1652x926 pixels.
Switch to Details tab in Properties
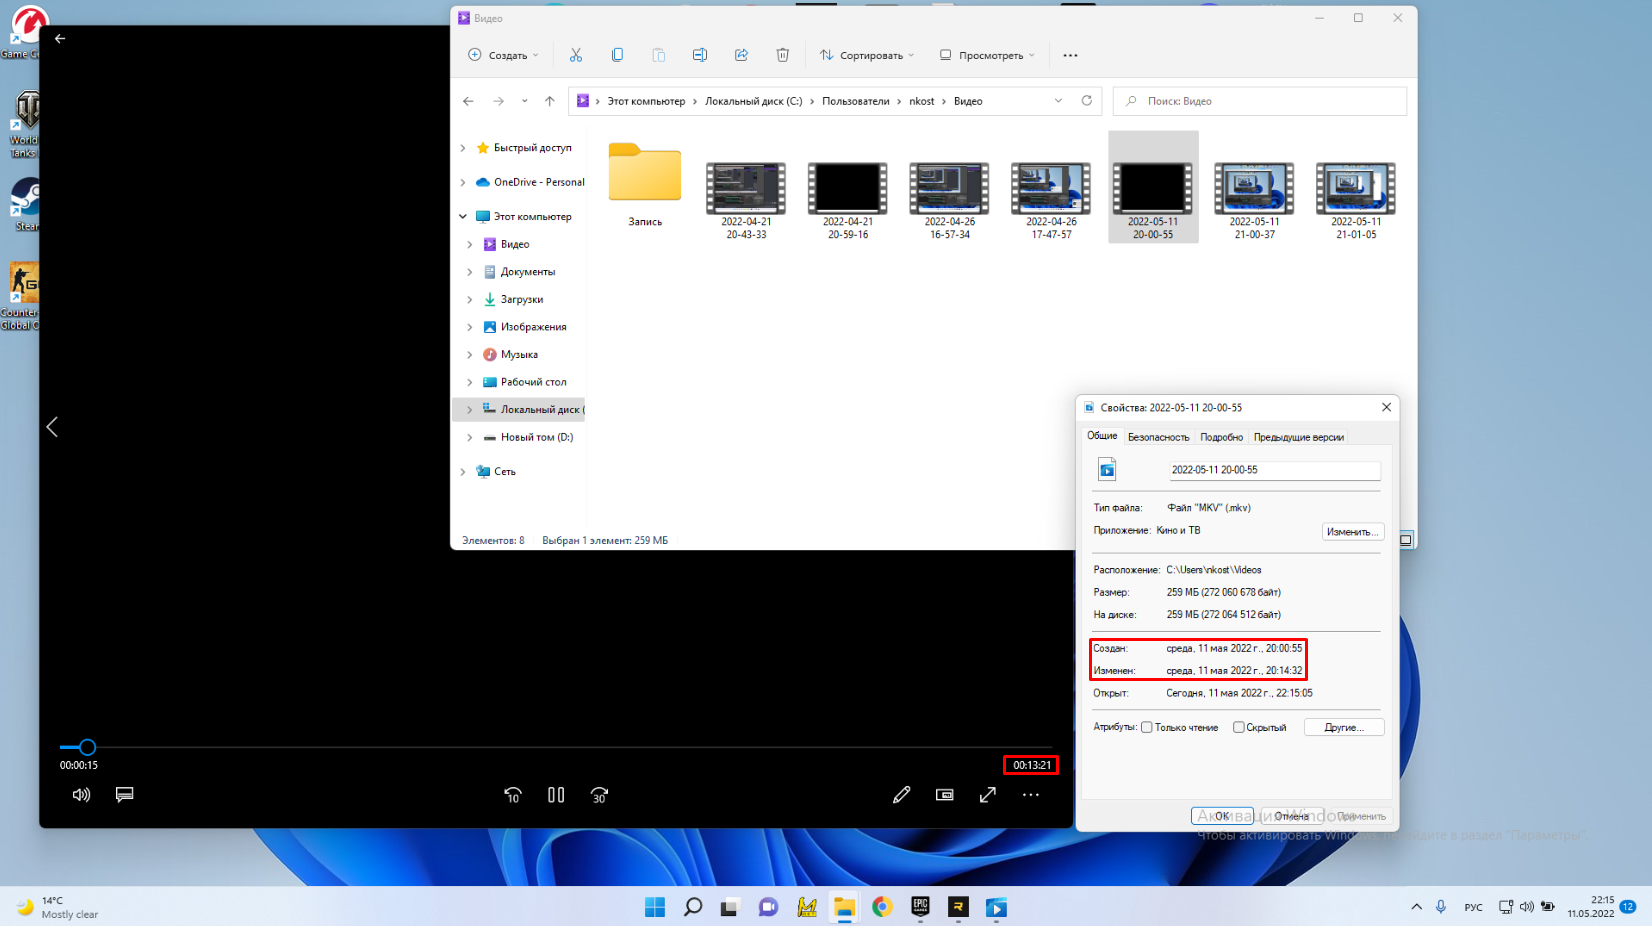(1221, 437)
